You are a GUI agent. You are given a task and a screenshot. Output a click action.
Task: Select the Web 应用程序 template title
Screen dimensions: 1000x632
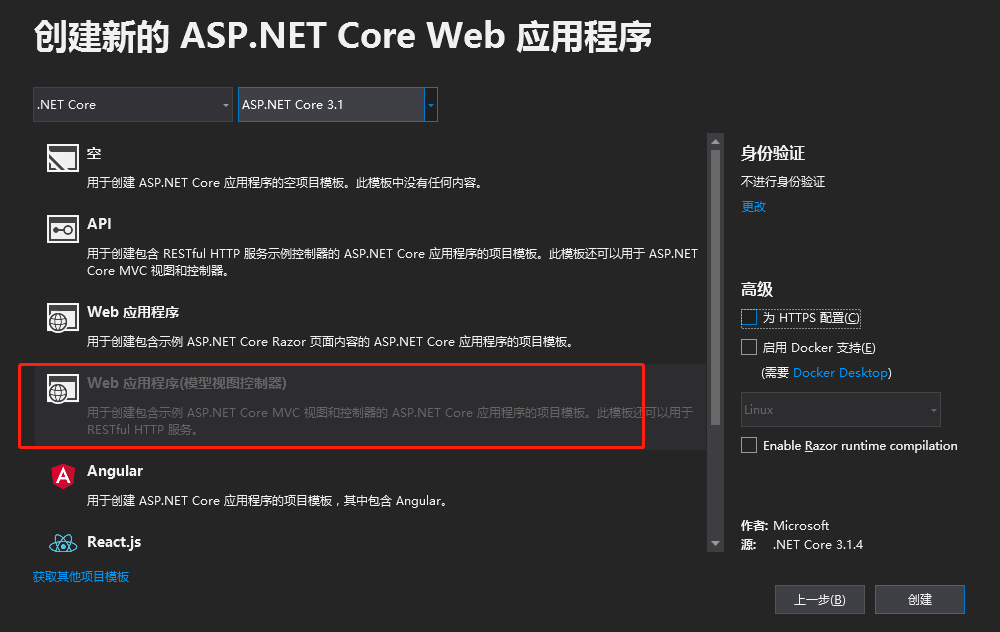pyautogui.click(x=133, y=312)
